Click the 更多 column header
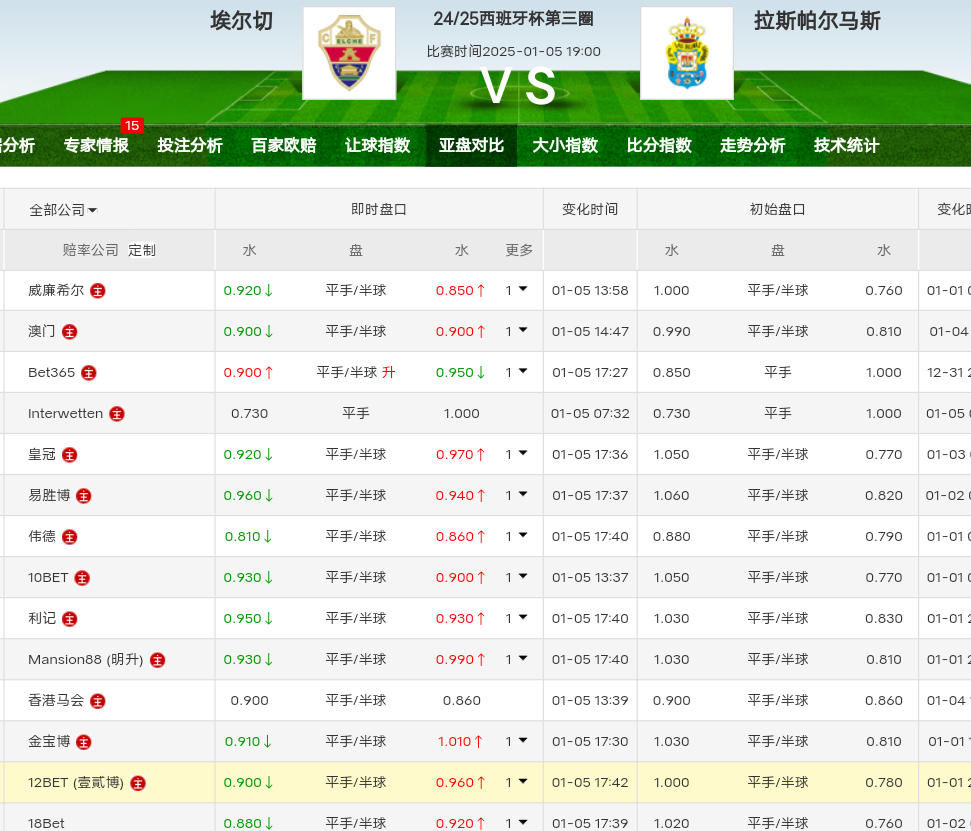The height and width of the screenshot is (831, 971). pos(519,250)
